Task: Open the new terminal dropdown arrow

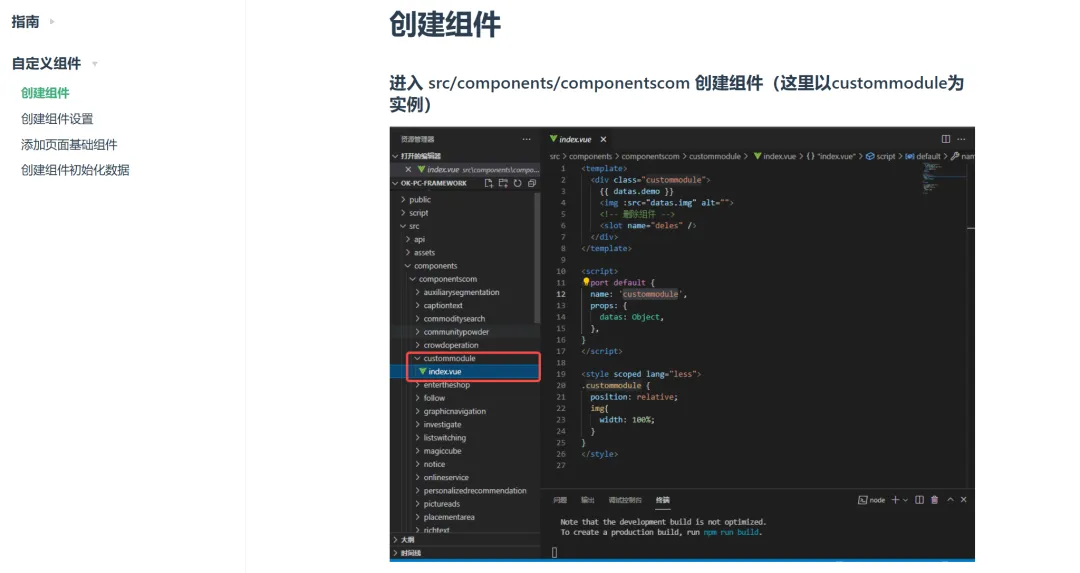Action: [x=905, y=500]
